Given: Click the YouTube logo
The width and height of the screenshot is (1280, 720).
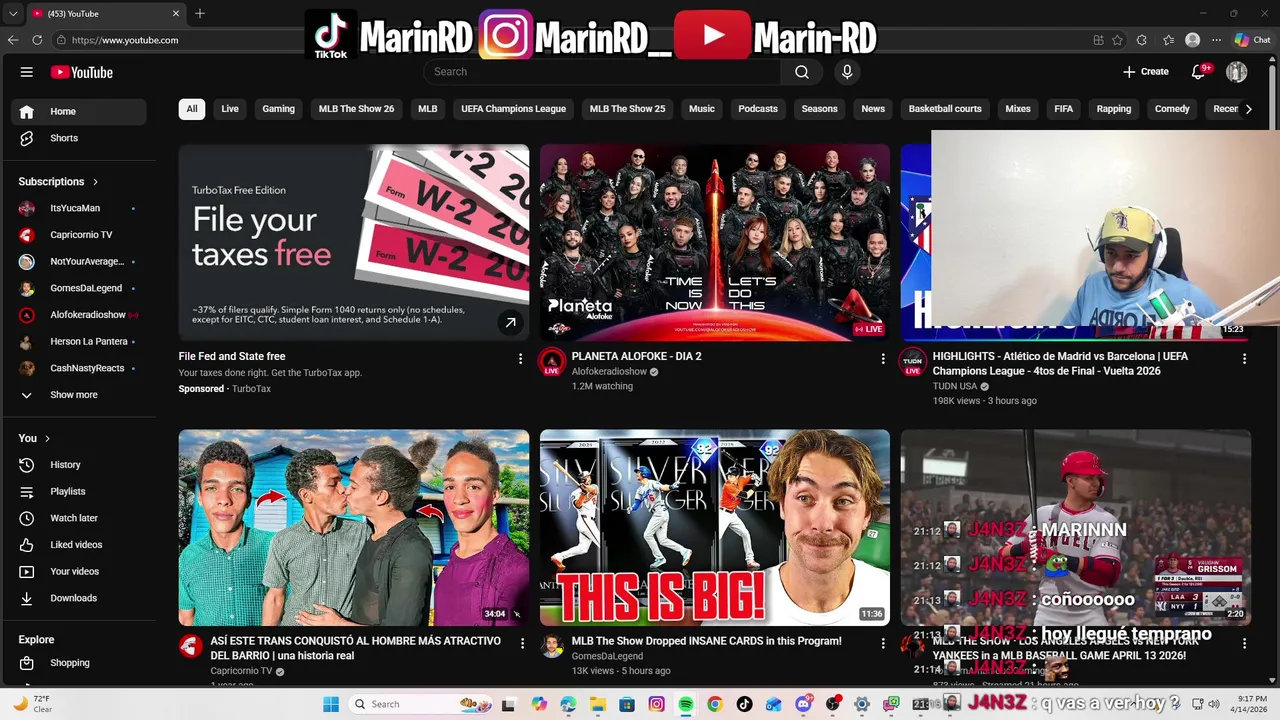Looking at the screenshot, I should click(x=82, y=72).
